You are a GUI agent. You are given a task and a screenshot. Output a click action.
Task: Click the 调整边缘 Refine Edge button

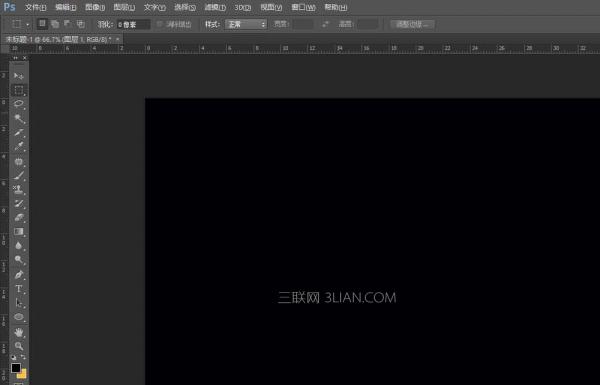pos(412,24)
